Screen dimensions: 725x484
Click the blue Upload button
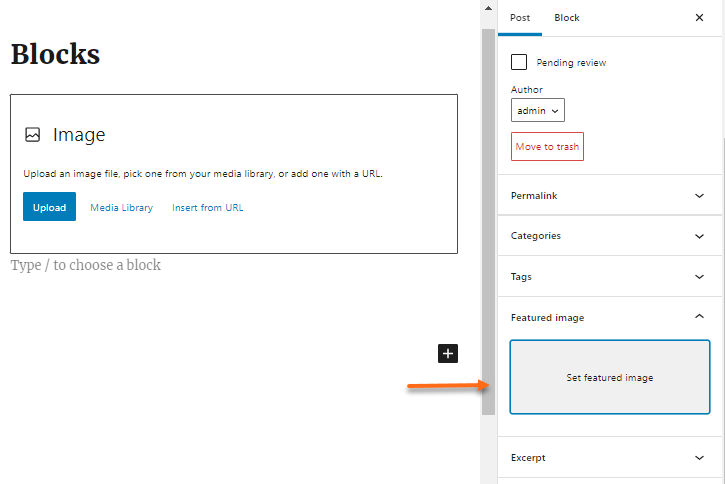[49, 208]
